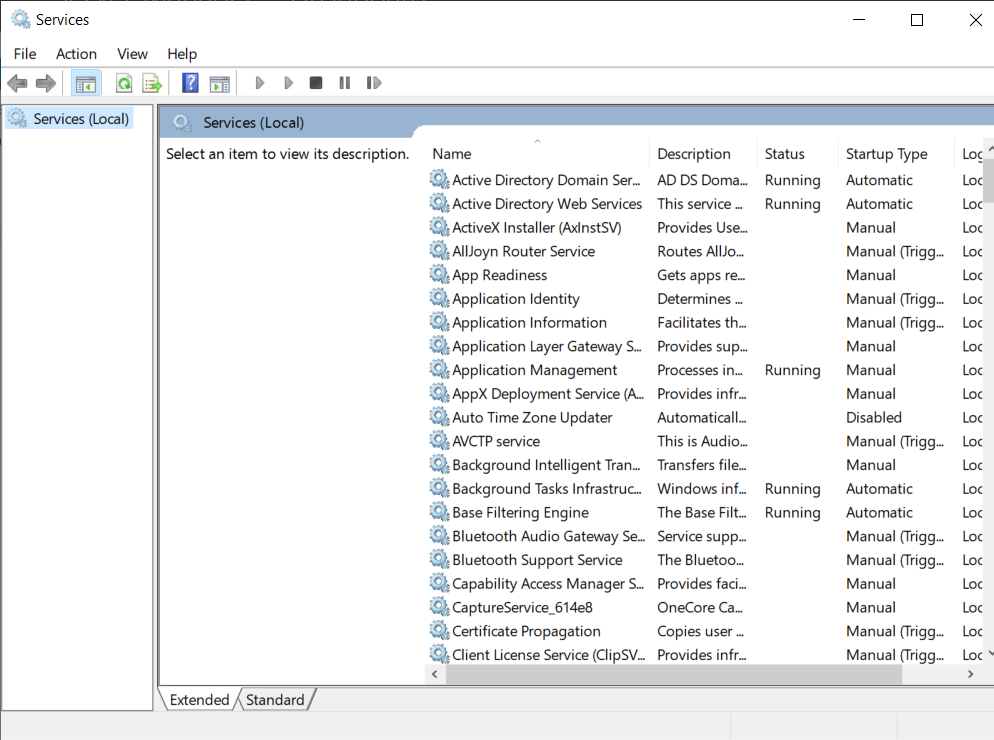Click the Forward arrow toolbar icon
This screenshot has height=740, width=994.
coord(46,83)
